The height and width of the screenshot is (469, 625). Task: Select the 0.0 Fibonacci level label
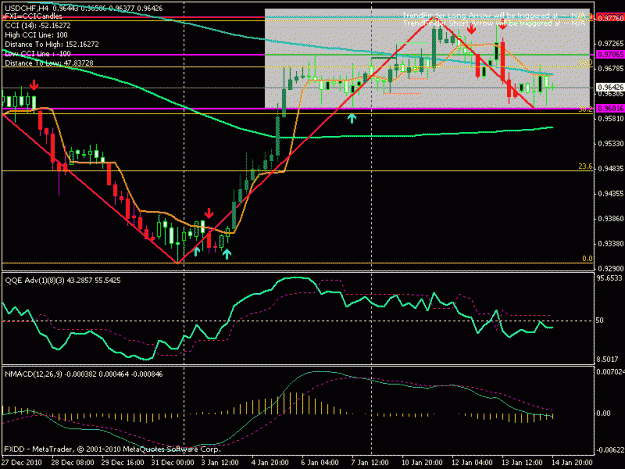[587, 258]
